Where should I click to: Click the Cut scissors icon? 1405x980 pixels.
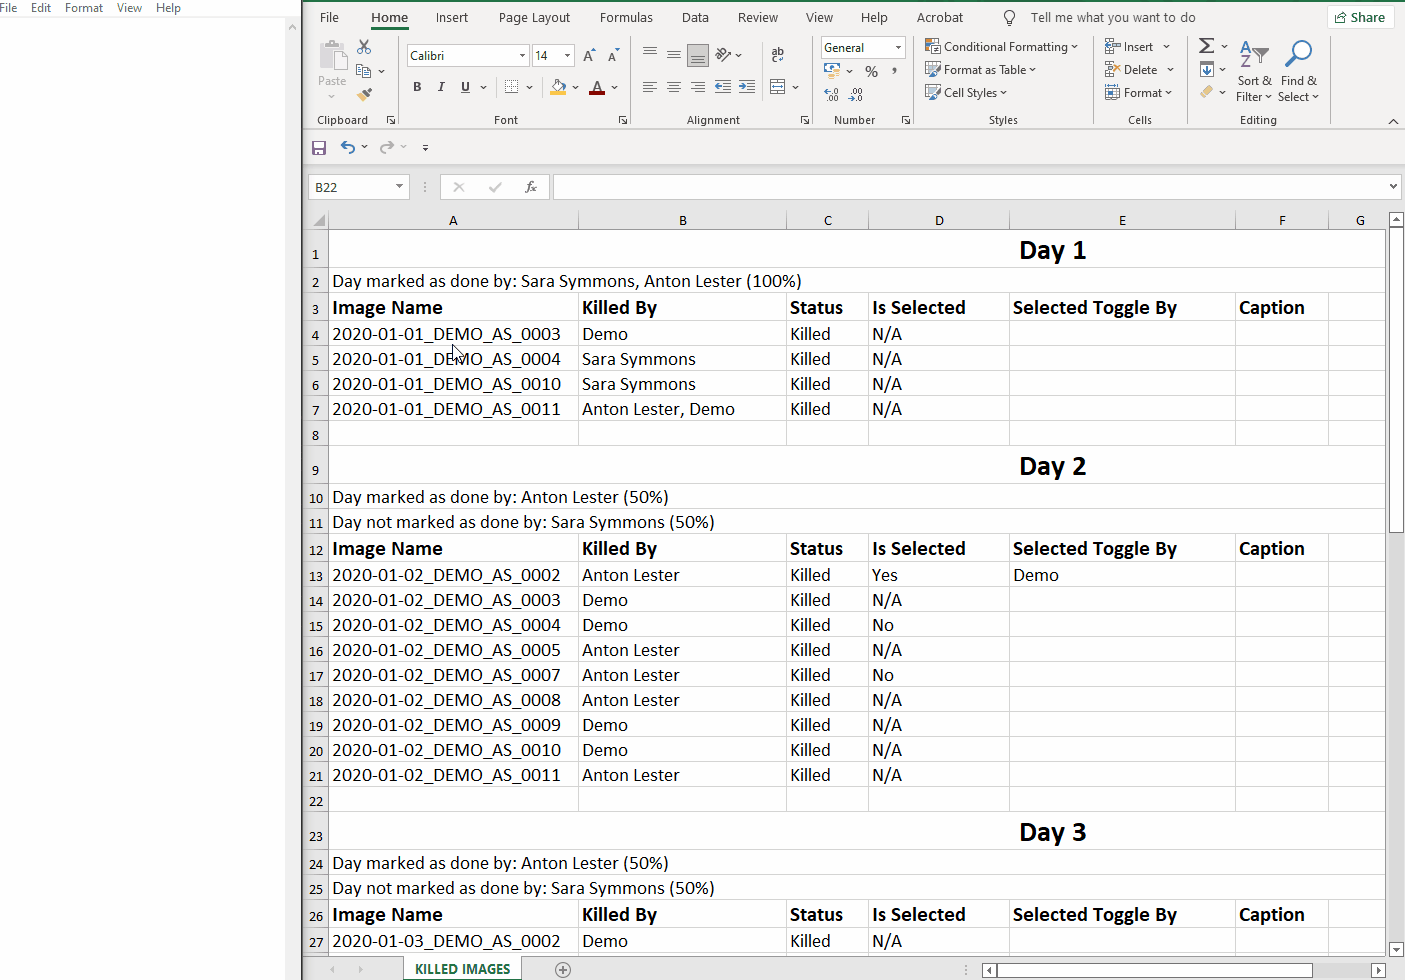pyautogui.click(x=364, y=47)
